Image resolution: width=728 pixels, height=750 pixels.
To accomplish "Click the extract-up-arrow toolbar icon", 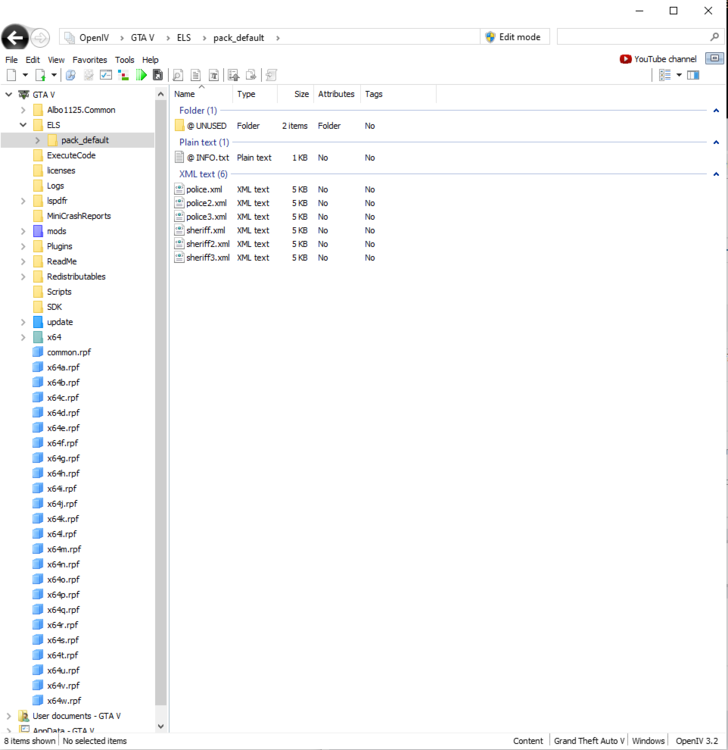I will coord(233,75).
